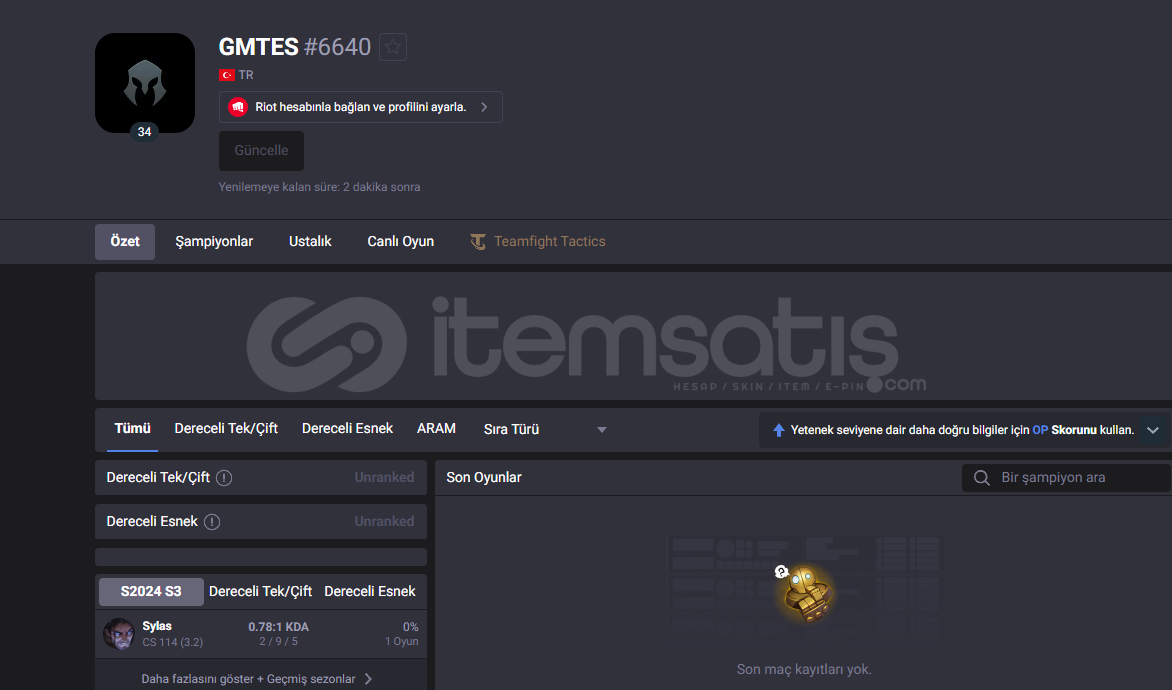Click the Bir şampiyon ara search field
Viewport: 1172px width, 690px height.
click(1066, 478)
